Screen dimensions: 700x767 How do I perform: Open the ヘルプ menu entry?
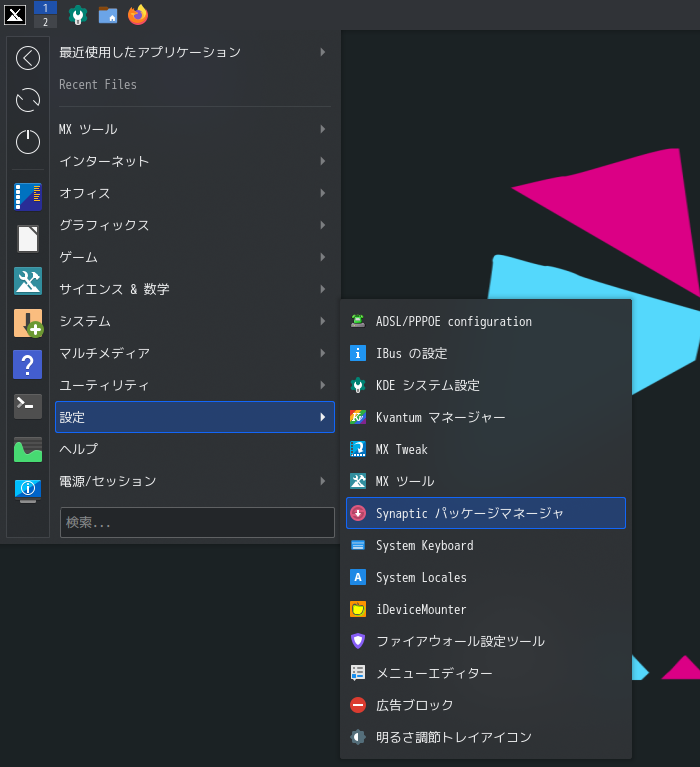pos(195,449)
